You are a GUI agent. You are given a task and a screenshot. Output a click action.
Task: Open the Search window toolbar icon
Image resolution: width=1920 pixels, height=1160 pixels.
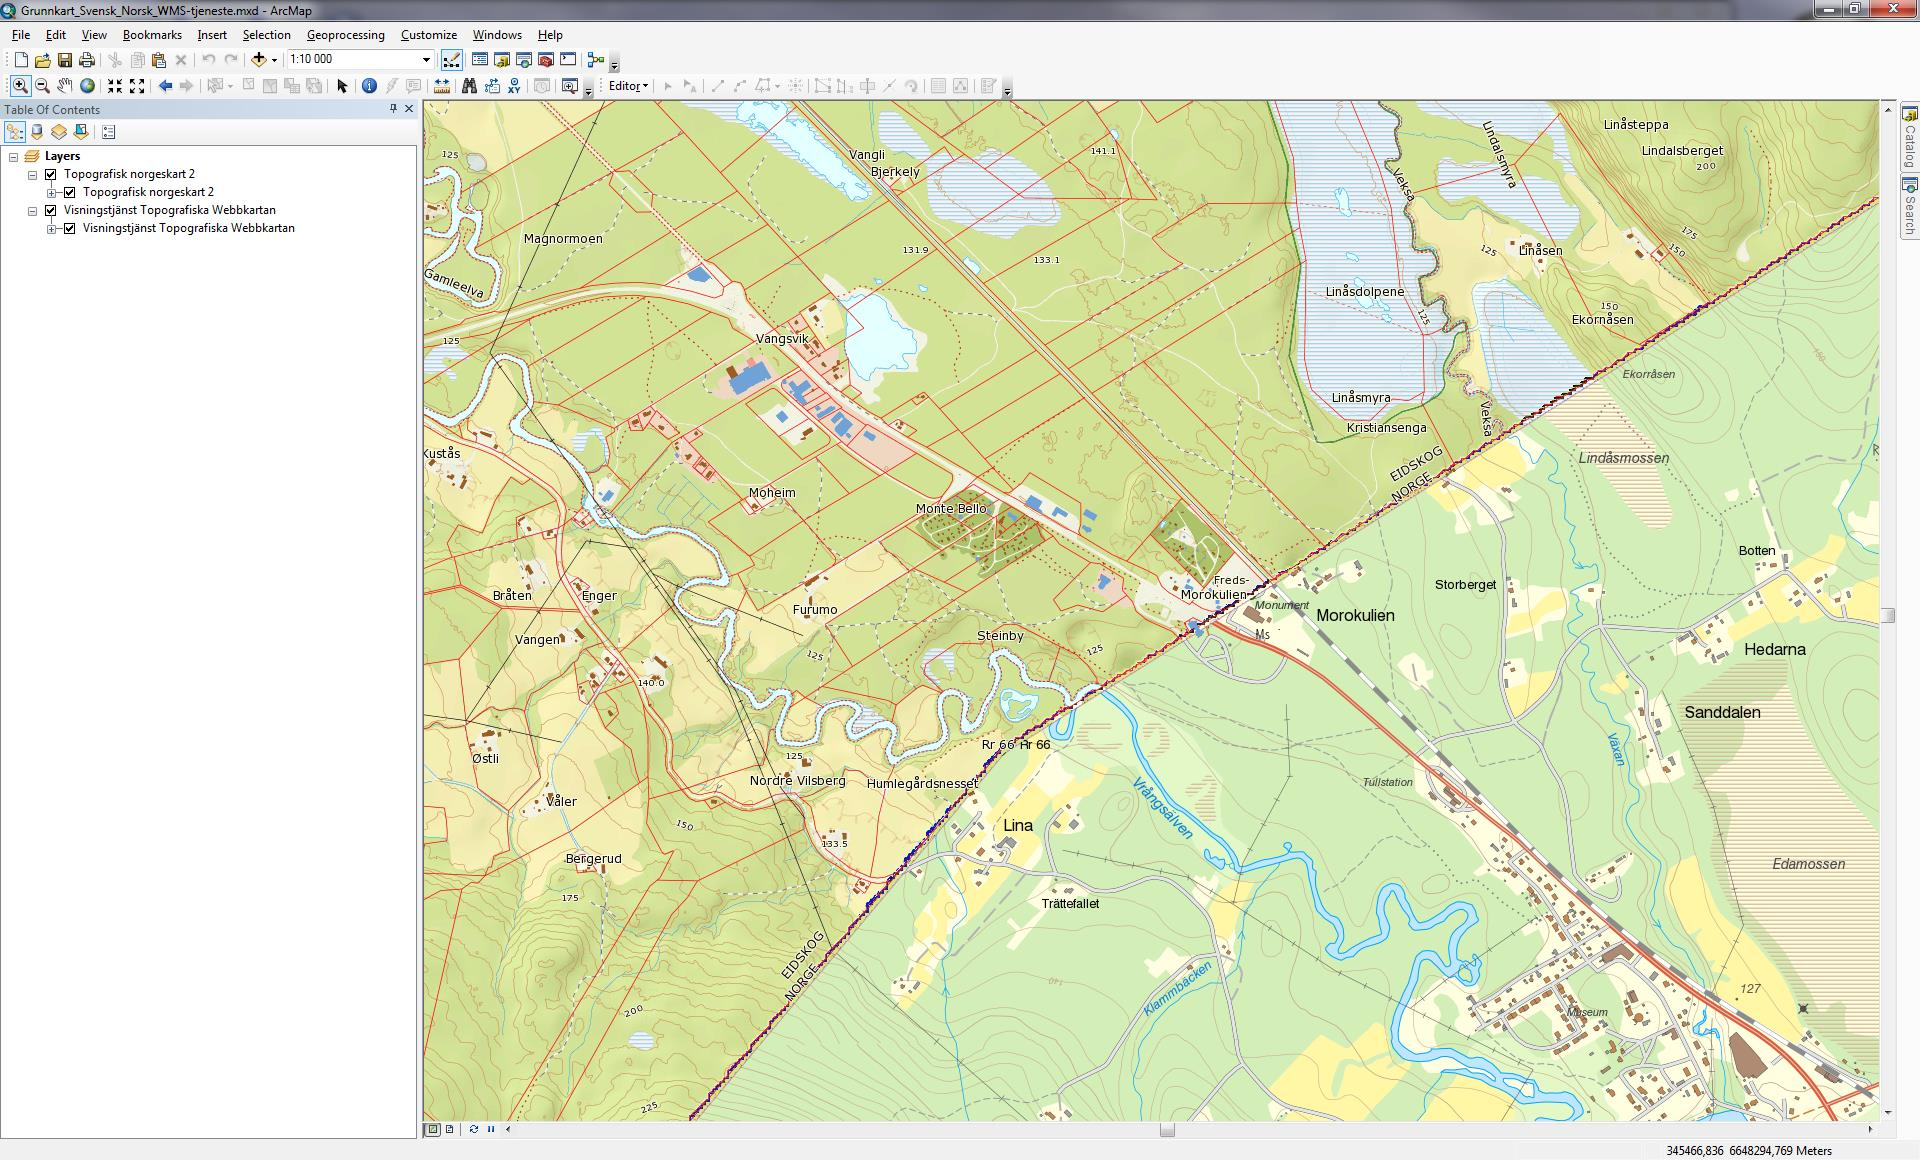click(524, 60)
